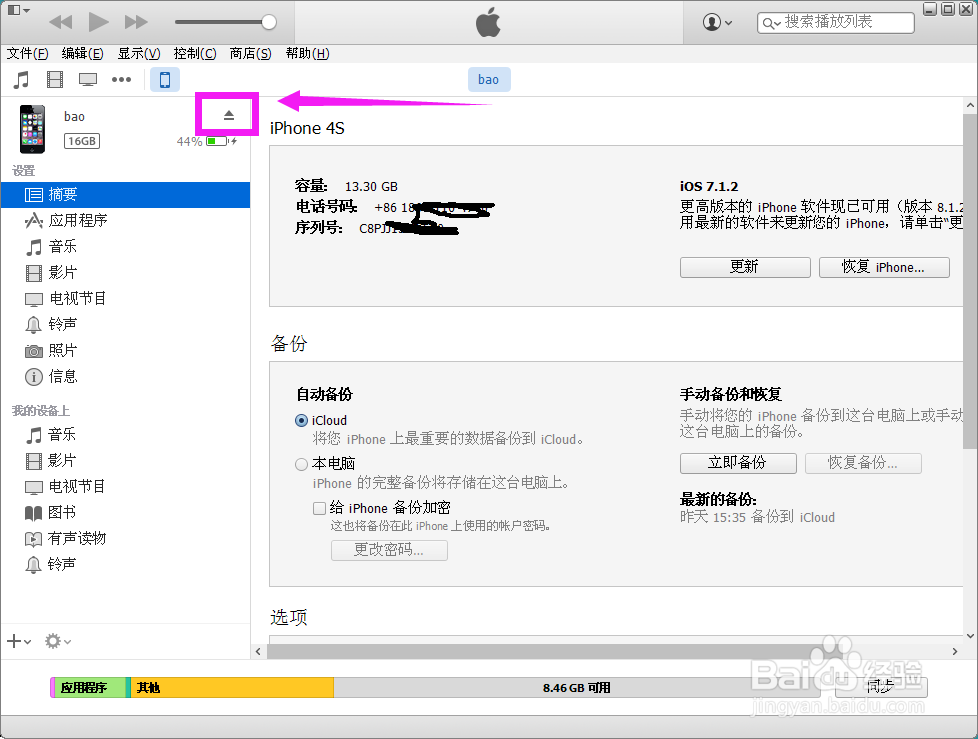978x739 pixels.
Task: Open the 帮助(H) menu
Action: click(x=307, y=54)
